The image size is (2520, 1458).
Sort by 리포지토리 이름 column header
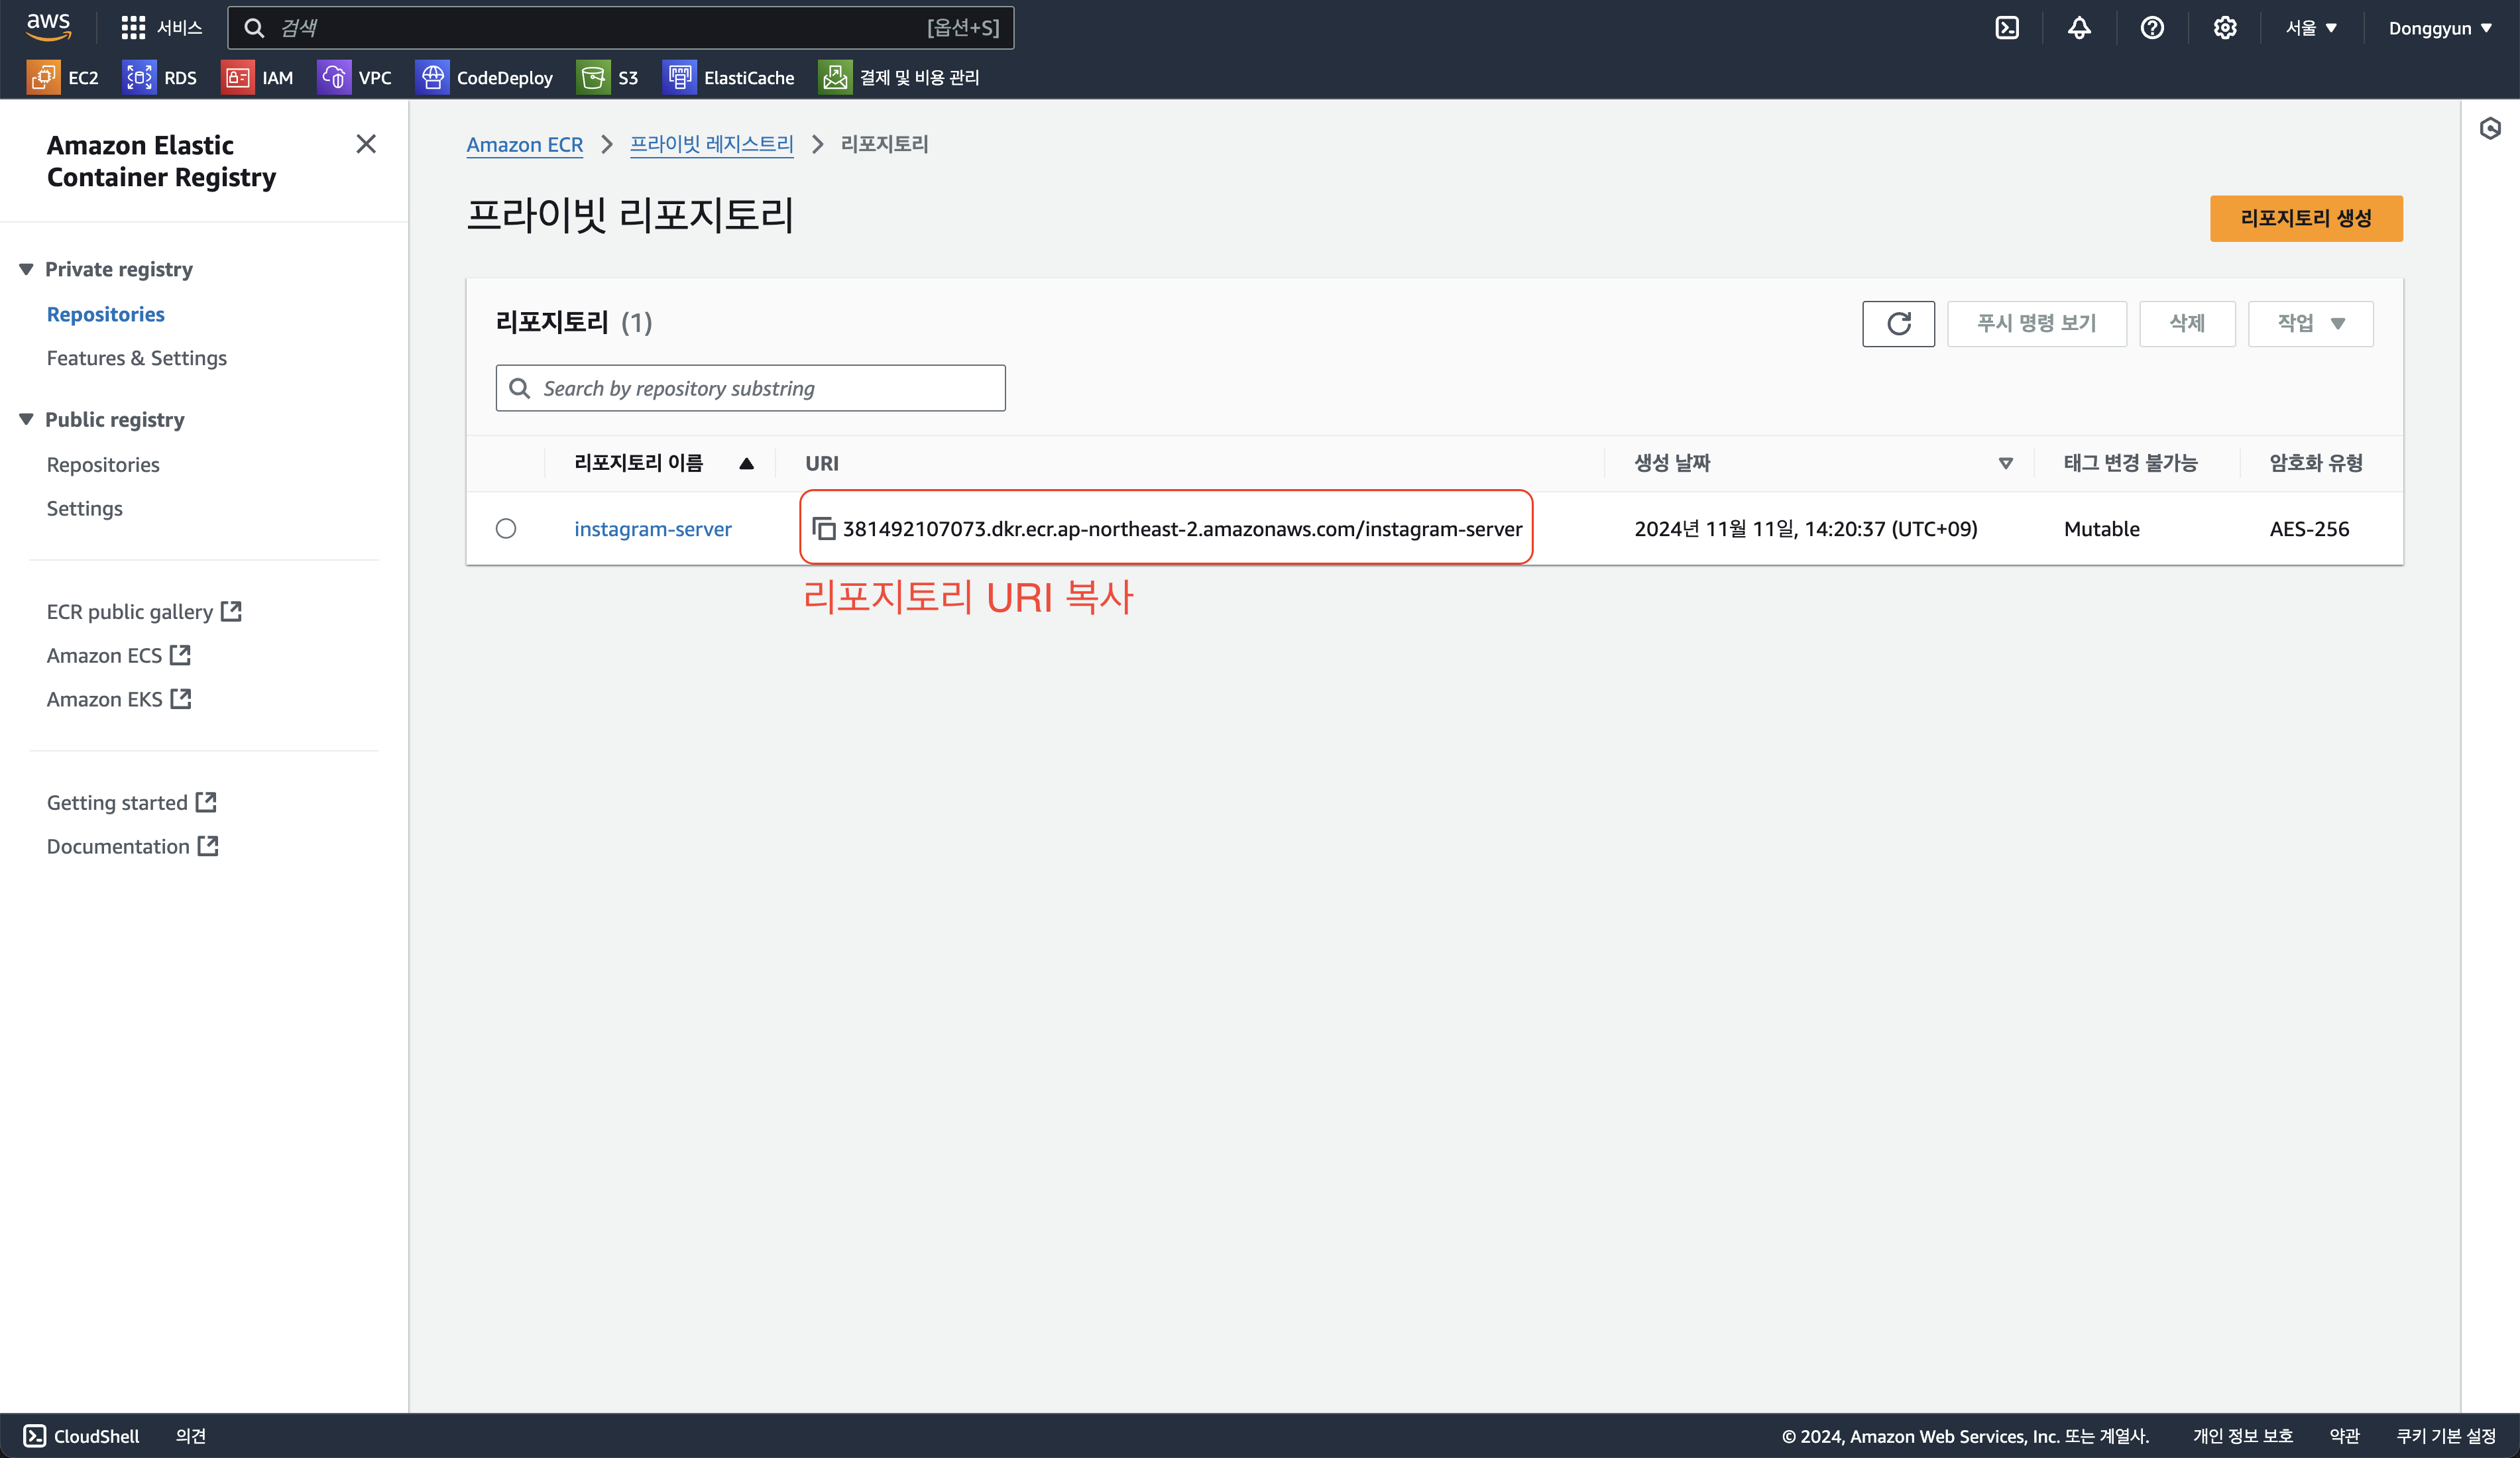click(639, 463)
